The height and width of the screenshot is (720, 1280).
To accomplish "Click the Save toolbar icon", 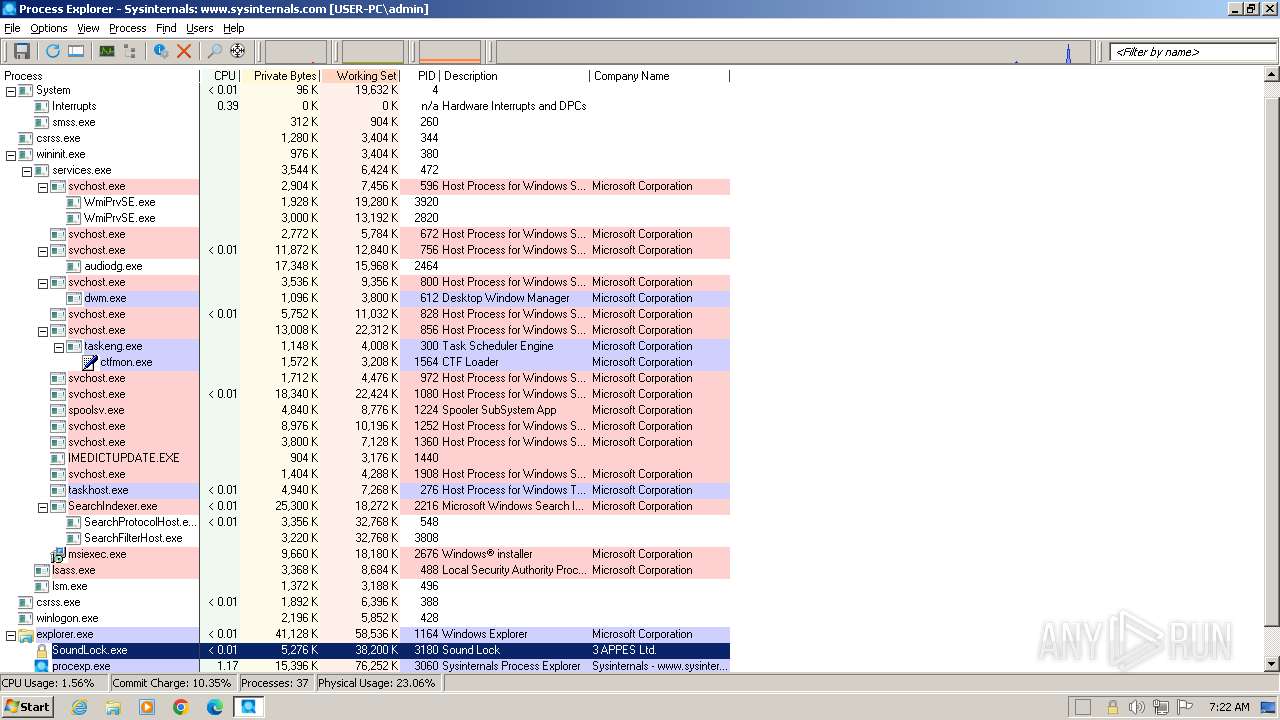I will click(21, 51).
